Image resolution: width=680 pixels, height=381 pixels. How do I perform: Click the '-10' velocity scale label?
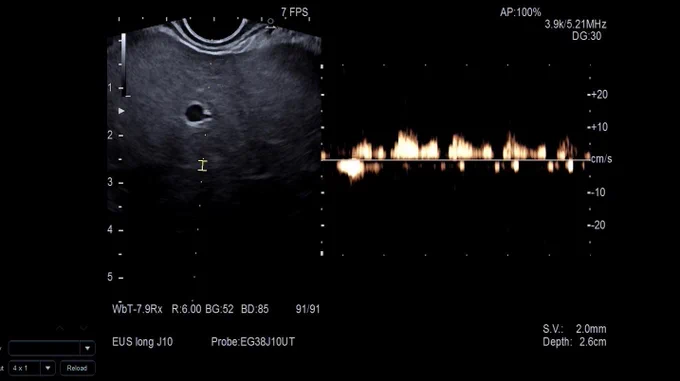point(598,192)
